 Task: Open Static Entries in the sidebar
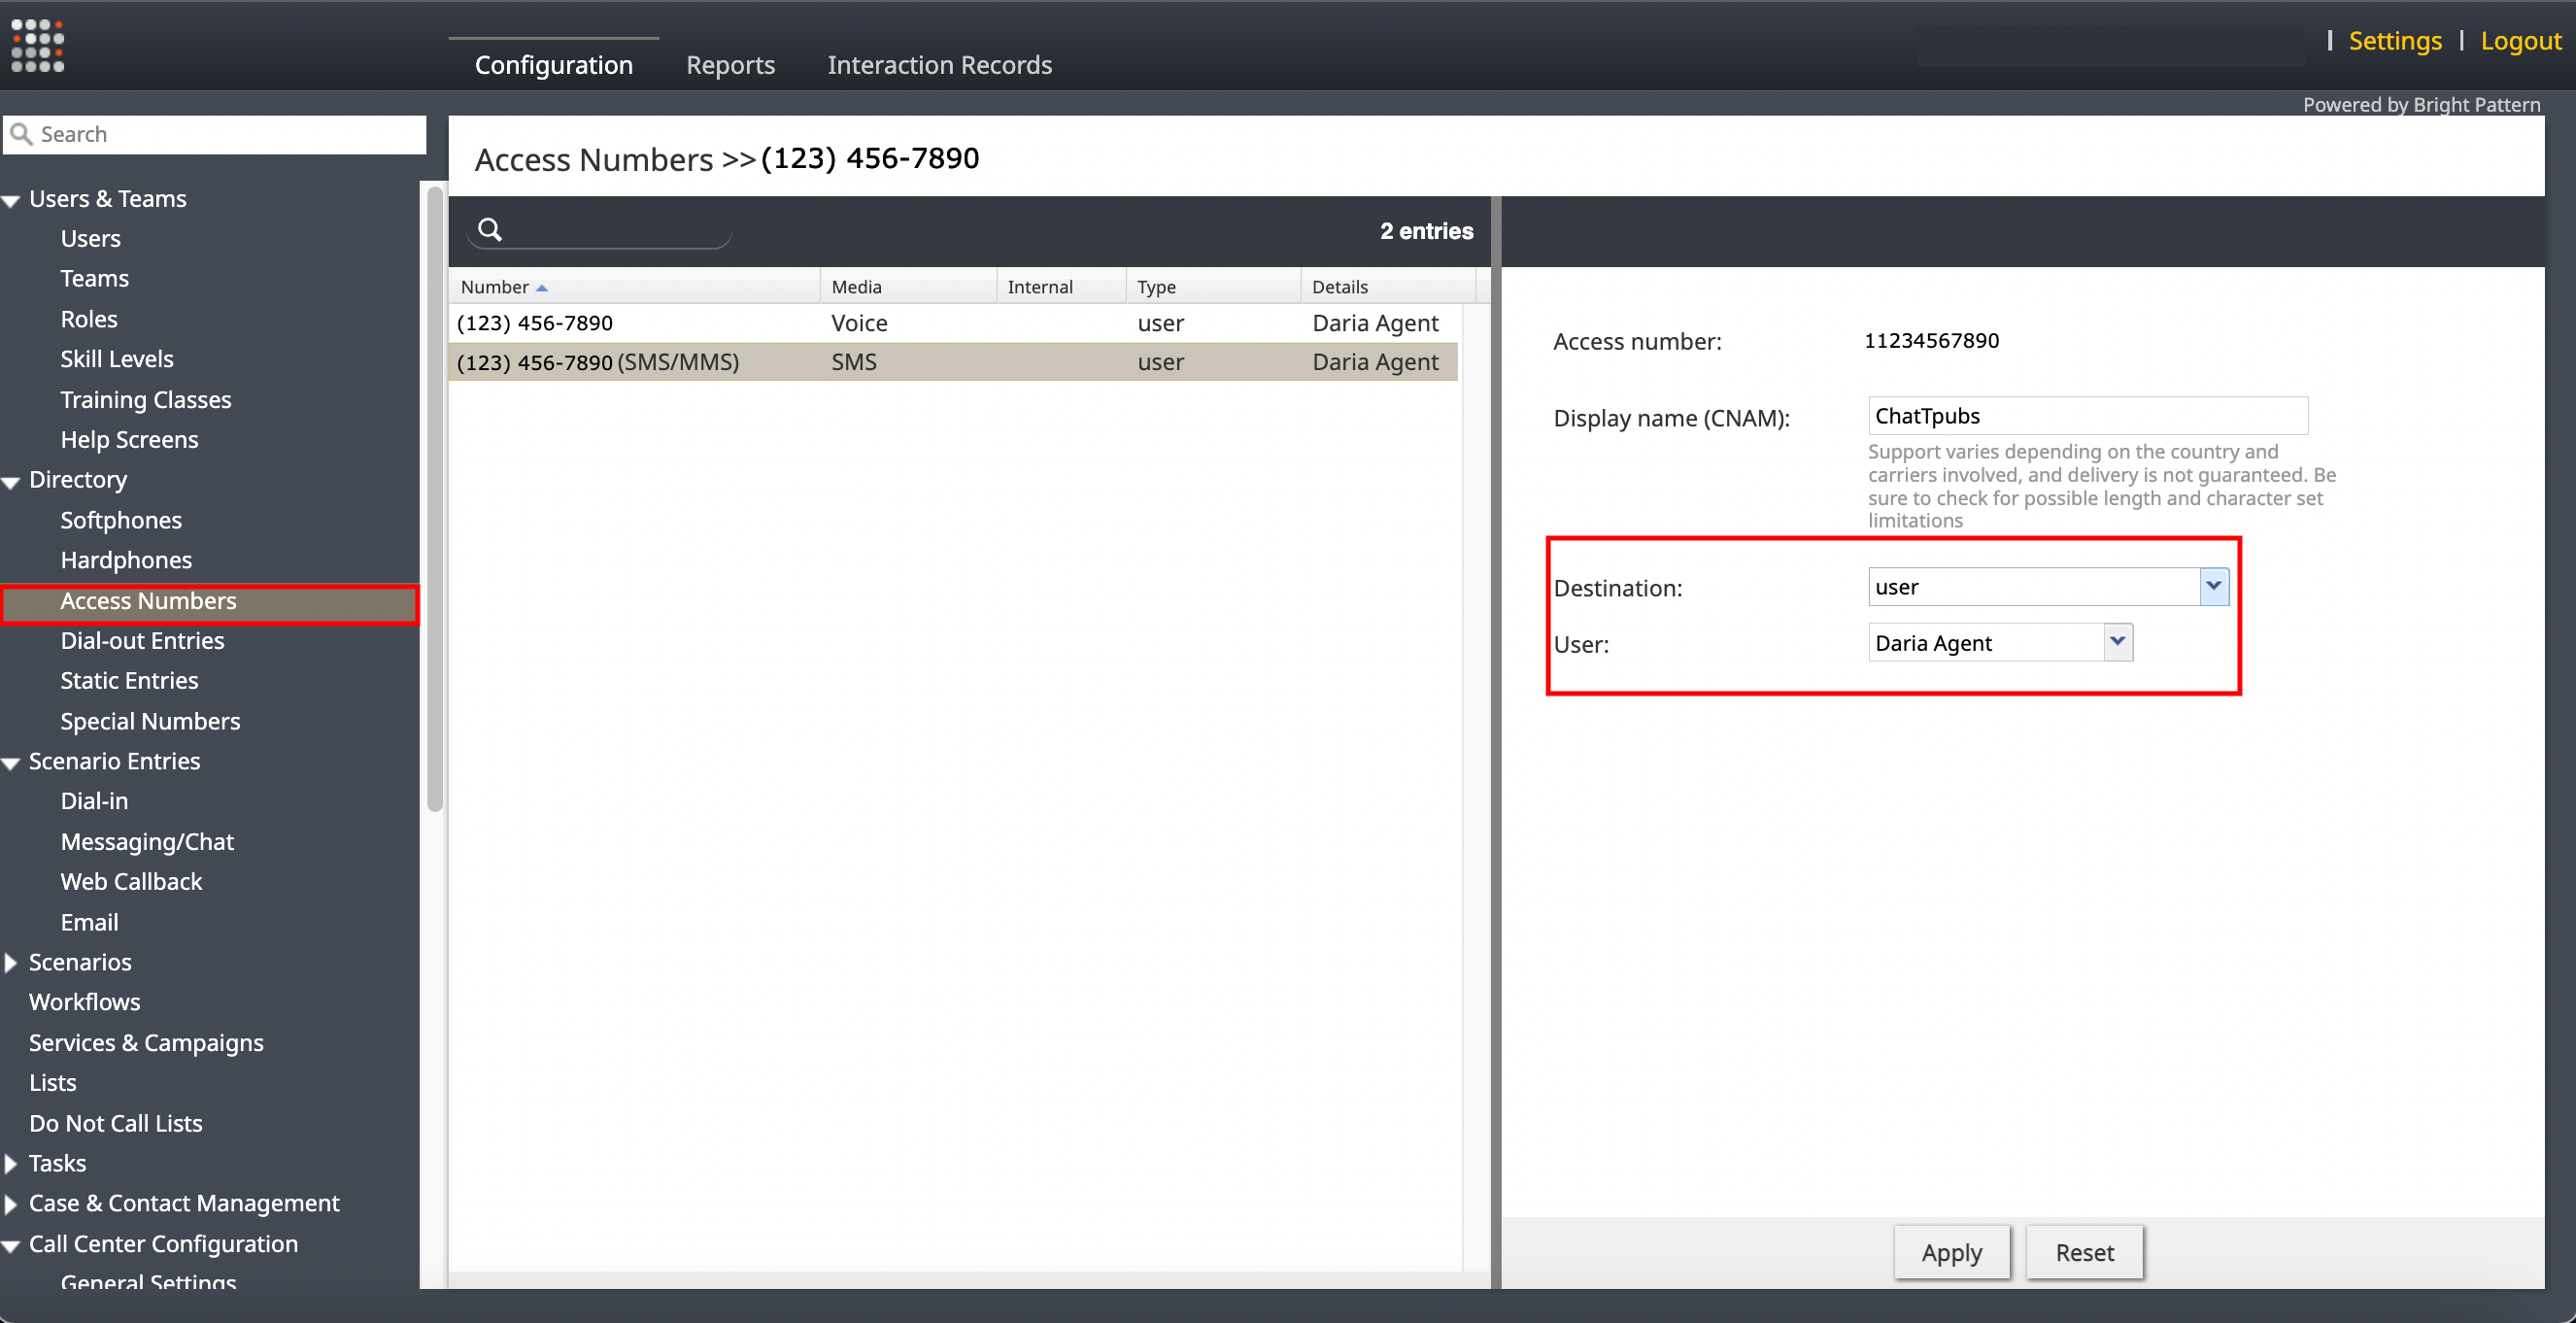(x=129, y=681)
